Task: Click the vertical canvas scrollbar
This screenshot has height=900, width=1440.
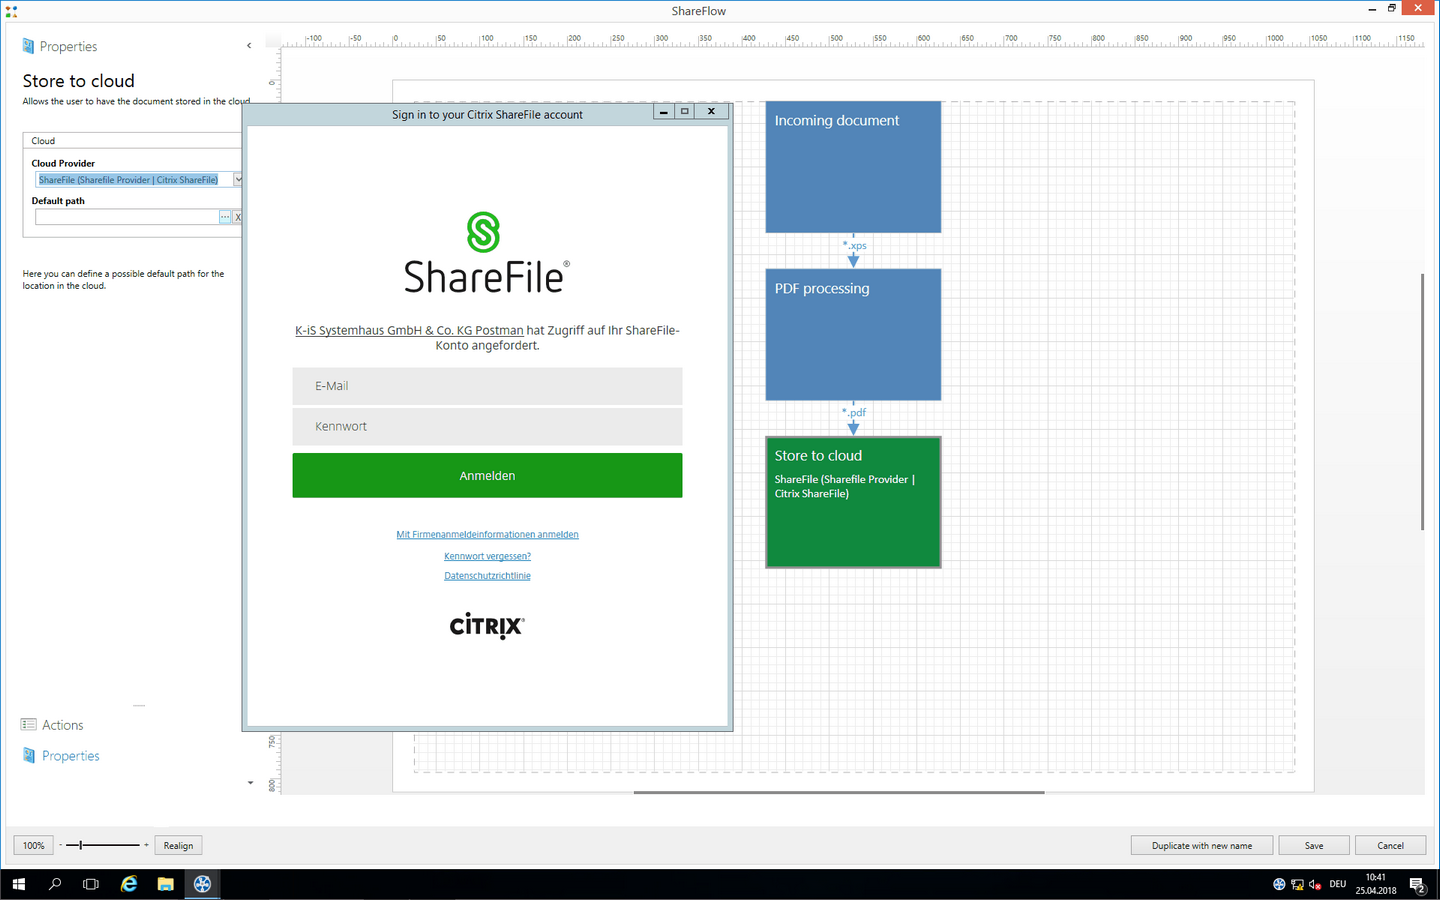Action: click(1421, 402)
